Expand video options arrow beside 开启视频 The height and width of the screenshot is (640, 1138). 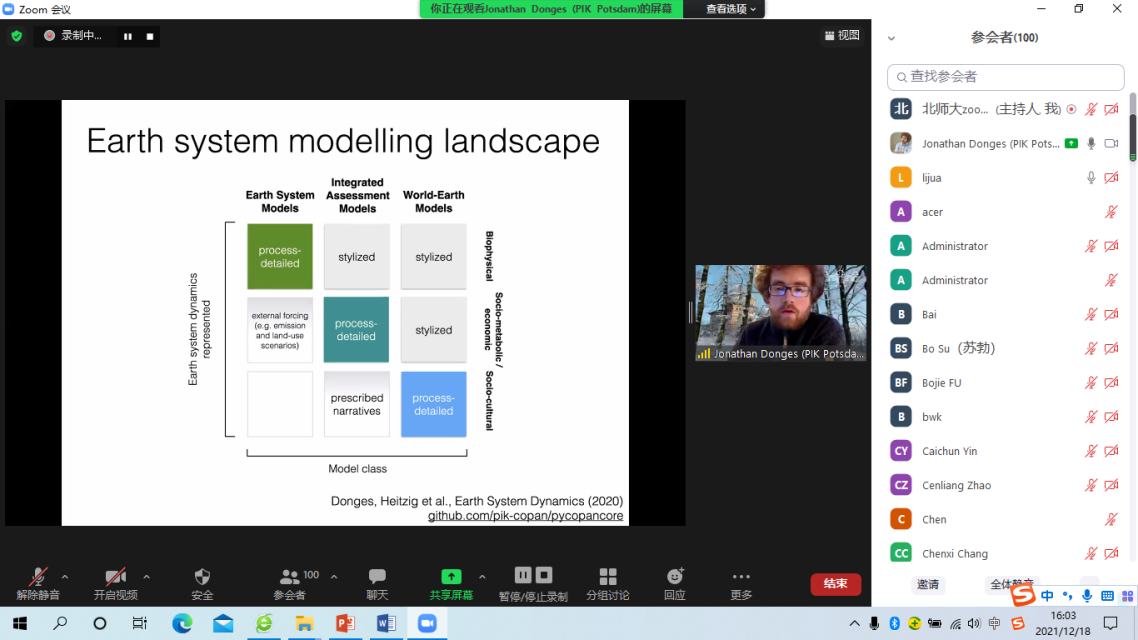146,577
